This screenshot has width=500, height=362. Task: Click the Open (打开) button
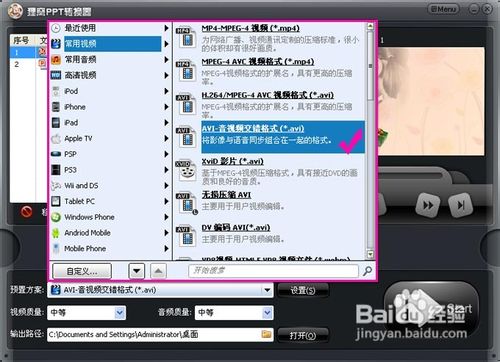pyautogui.click(x=303, y=335)
